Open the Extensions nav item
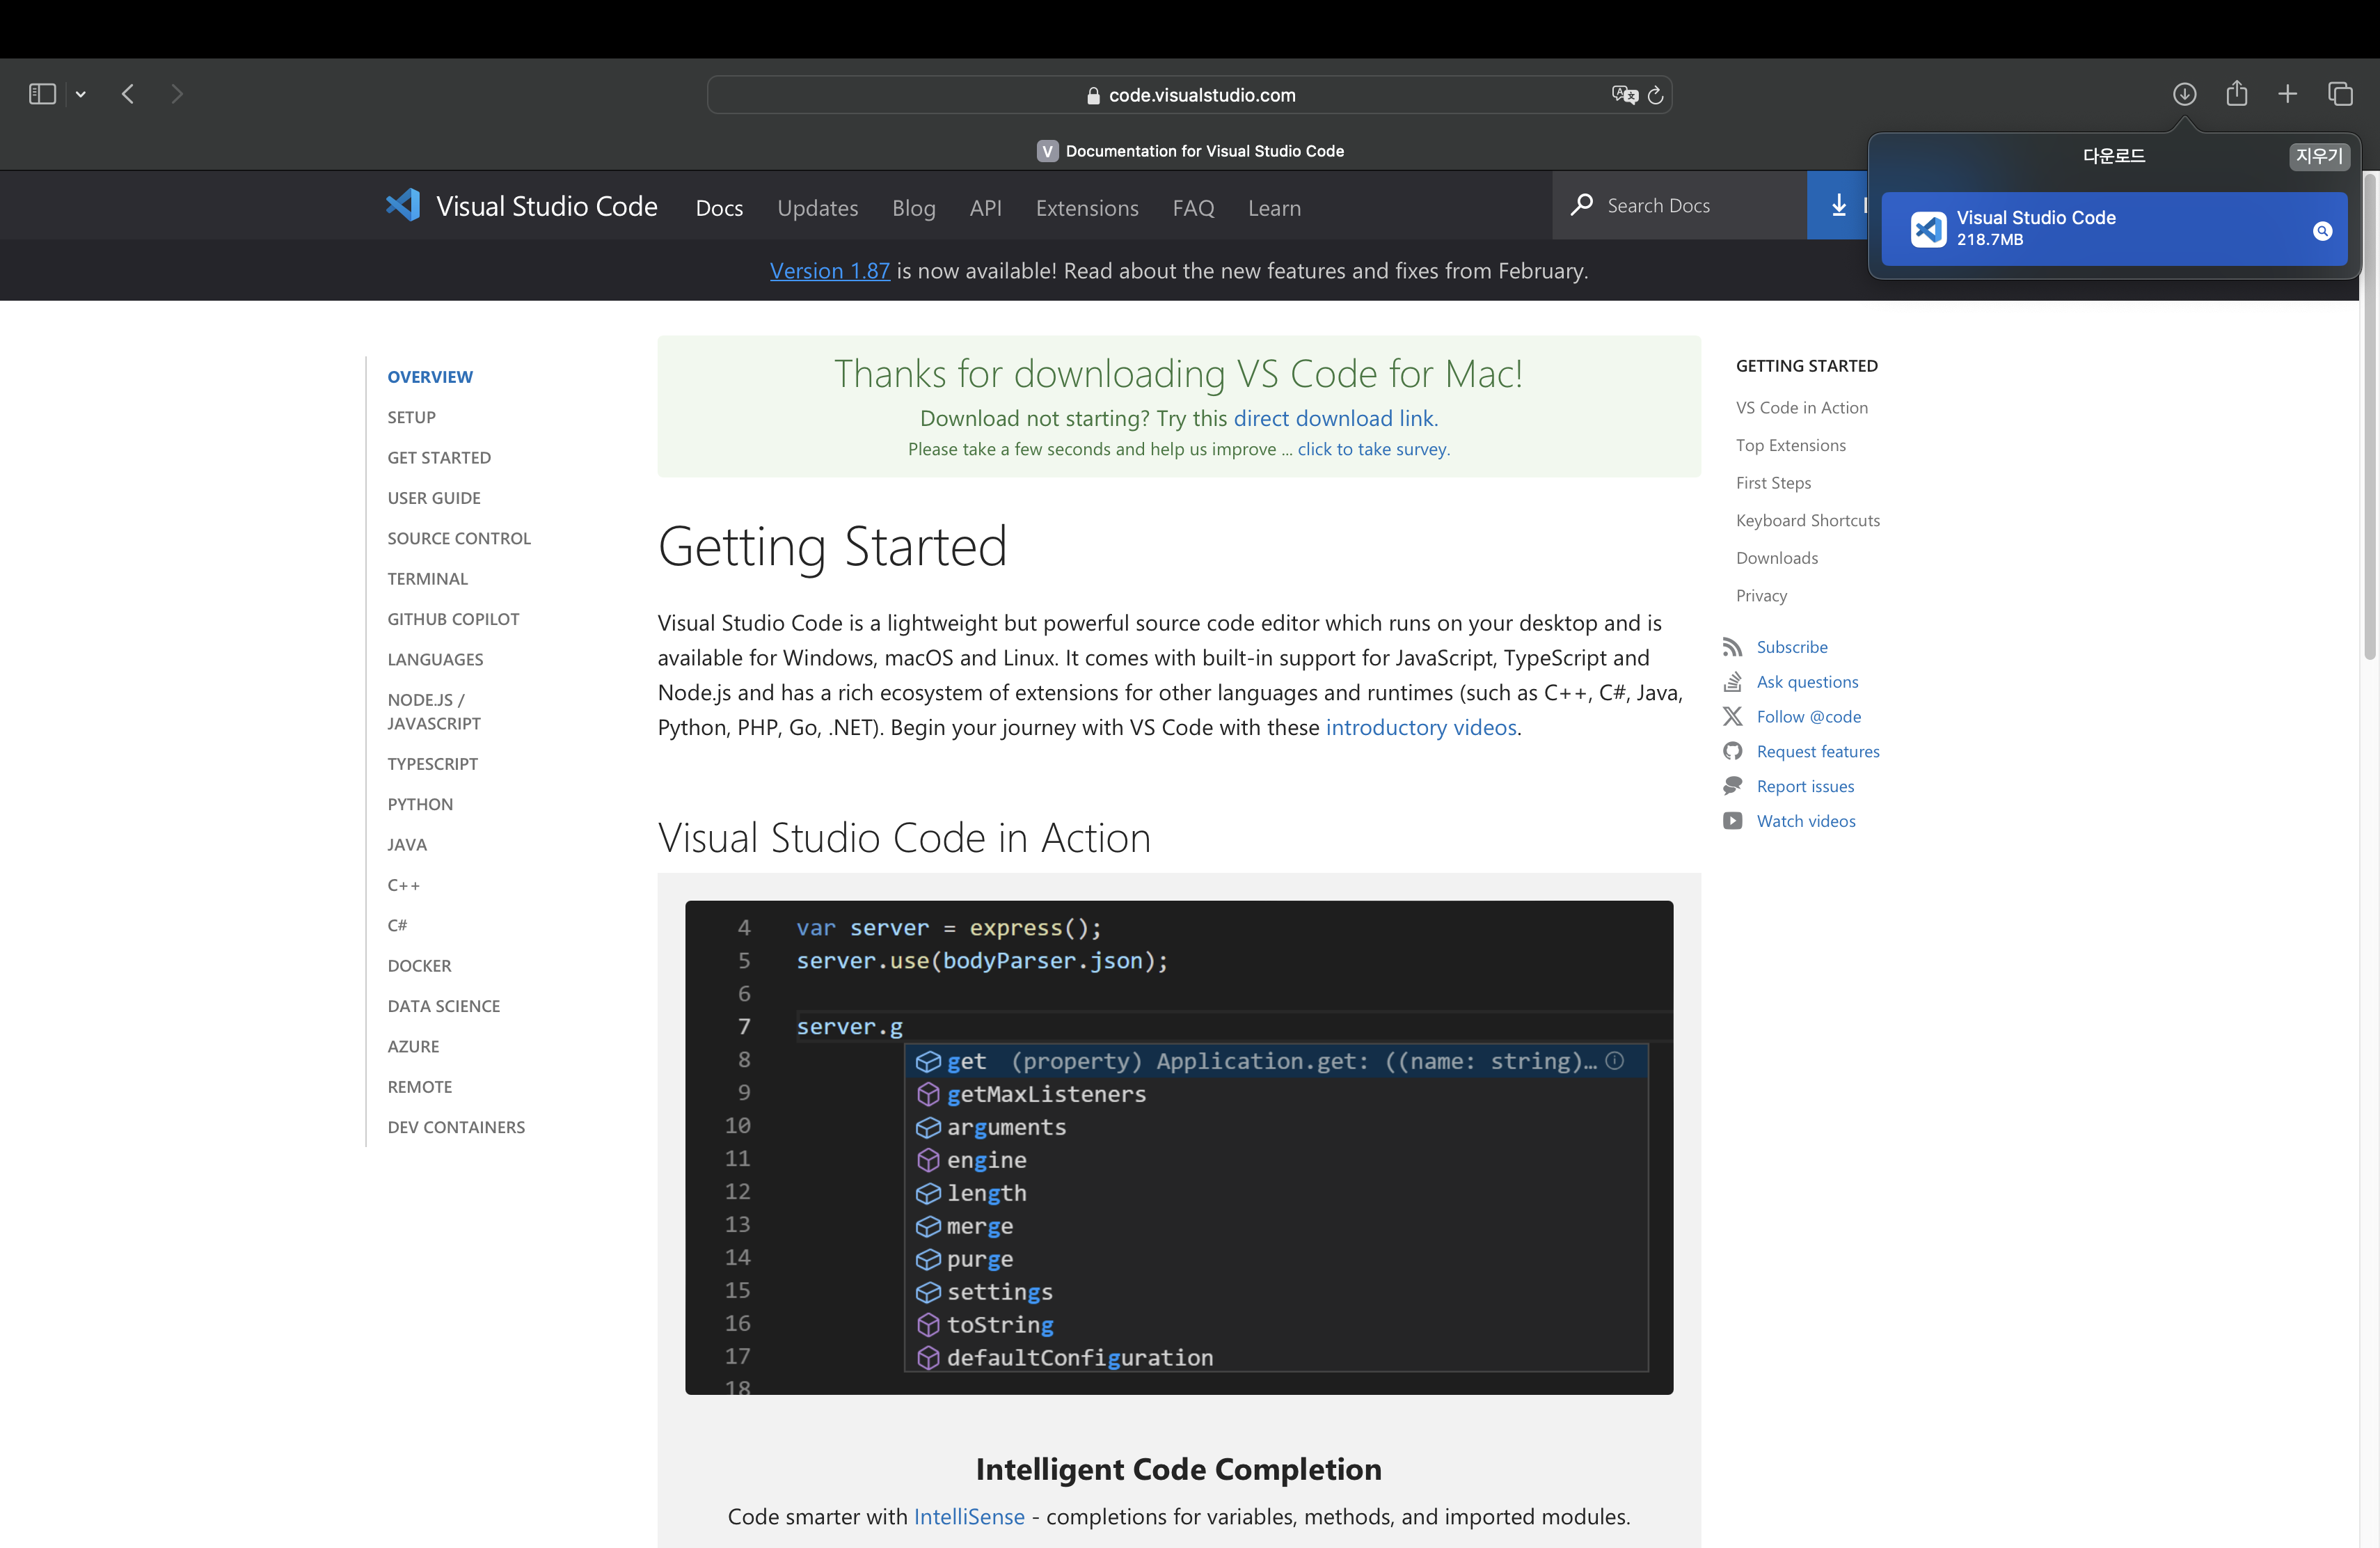 coord(1087,208)
